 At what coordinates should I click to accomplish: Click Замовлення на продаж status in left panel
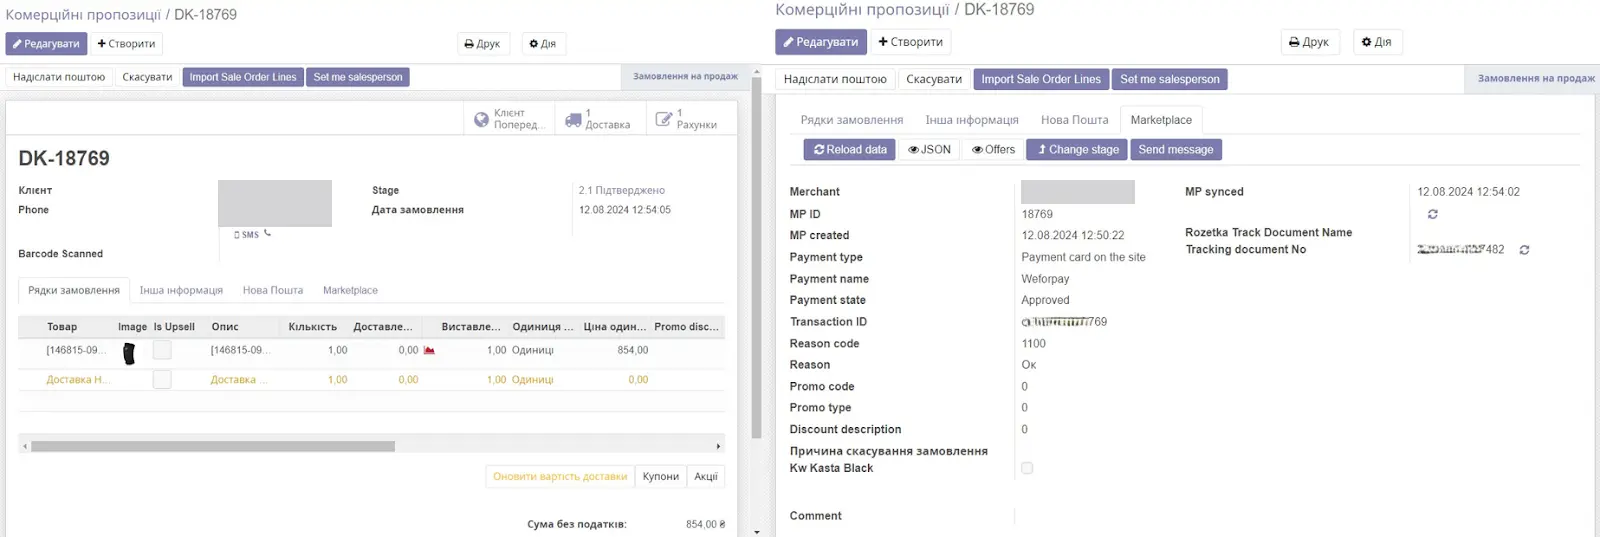685,77
